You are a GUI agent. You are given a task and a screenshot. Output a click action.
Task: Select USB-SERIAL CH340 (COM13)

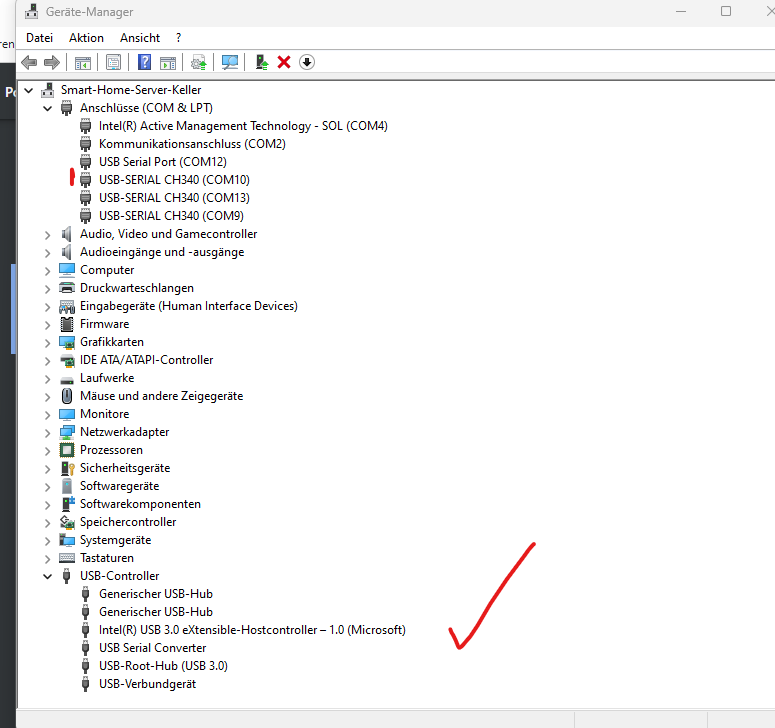point(174,198)
